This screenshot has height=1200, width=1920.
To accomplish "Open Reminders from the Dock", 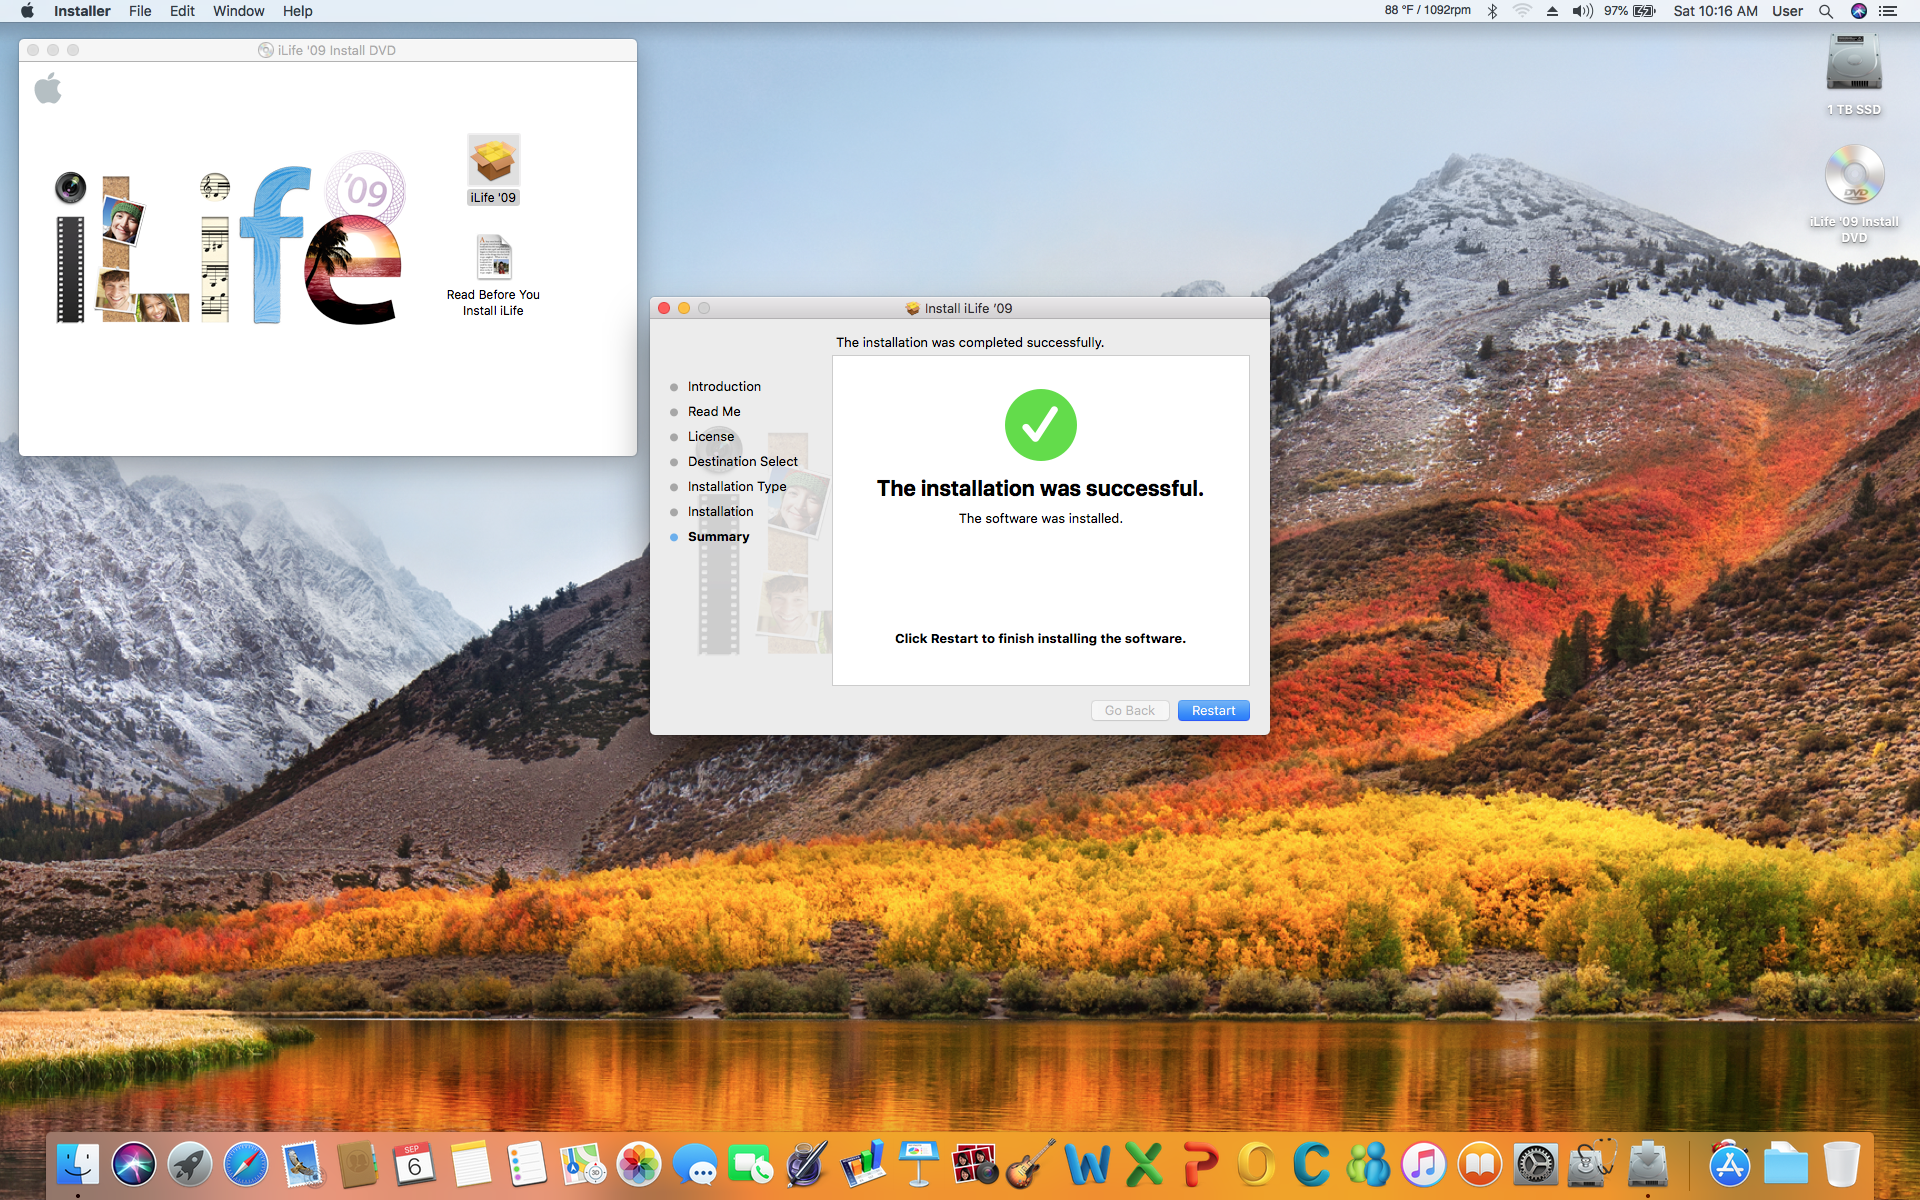I will coord(526,1164).
